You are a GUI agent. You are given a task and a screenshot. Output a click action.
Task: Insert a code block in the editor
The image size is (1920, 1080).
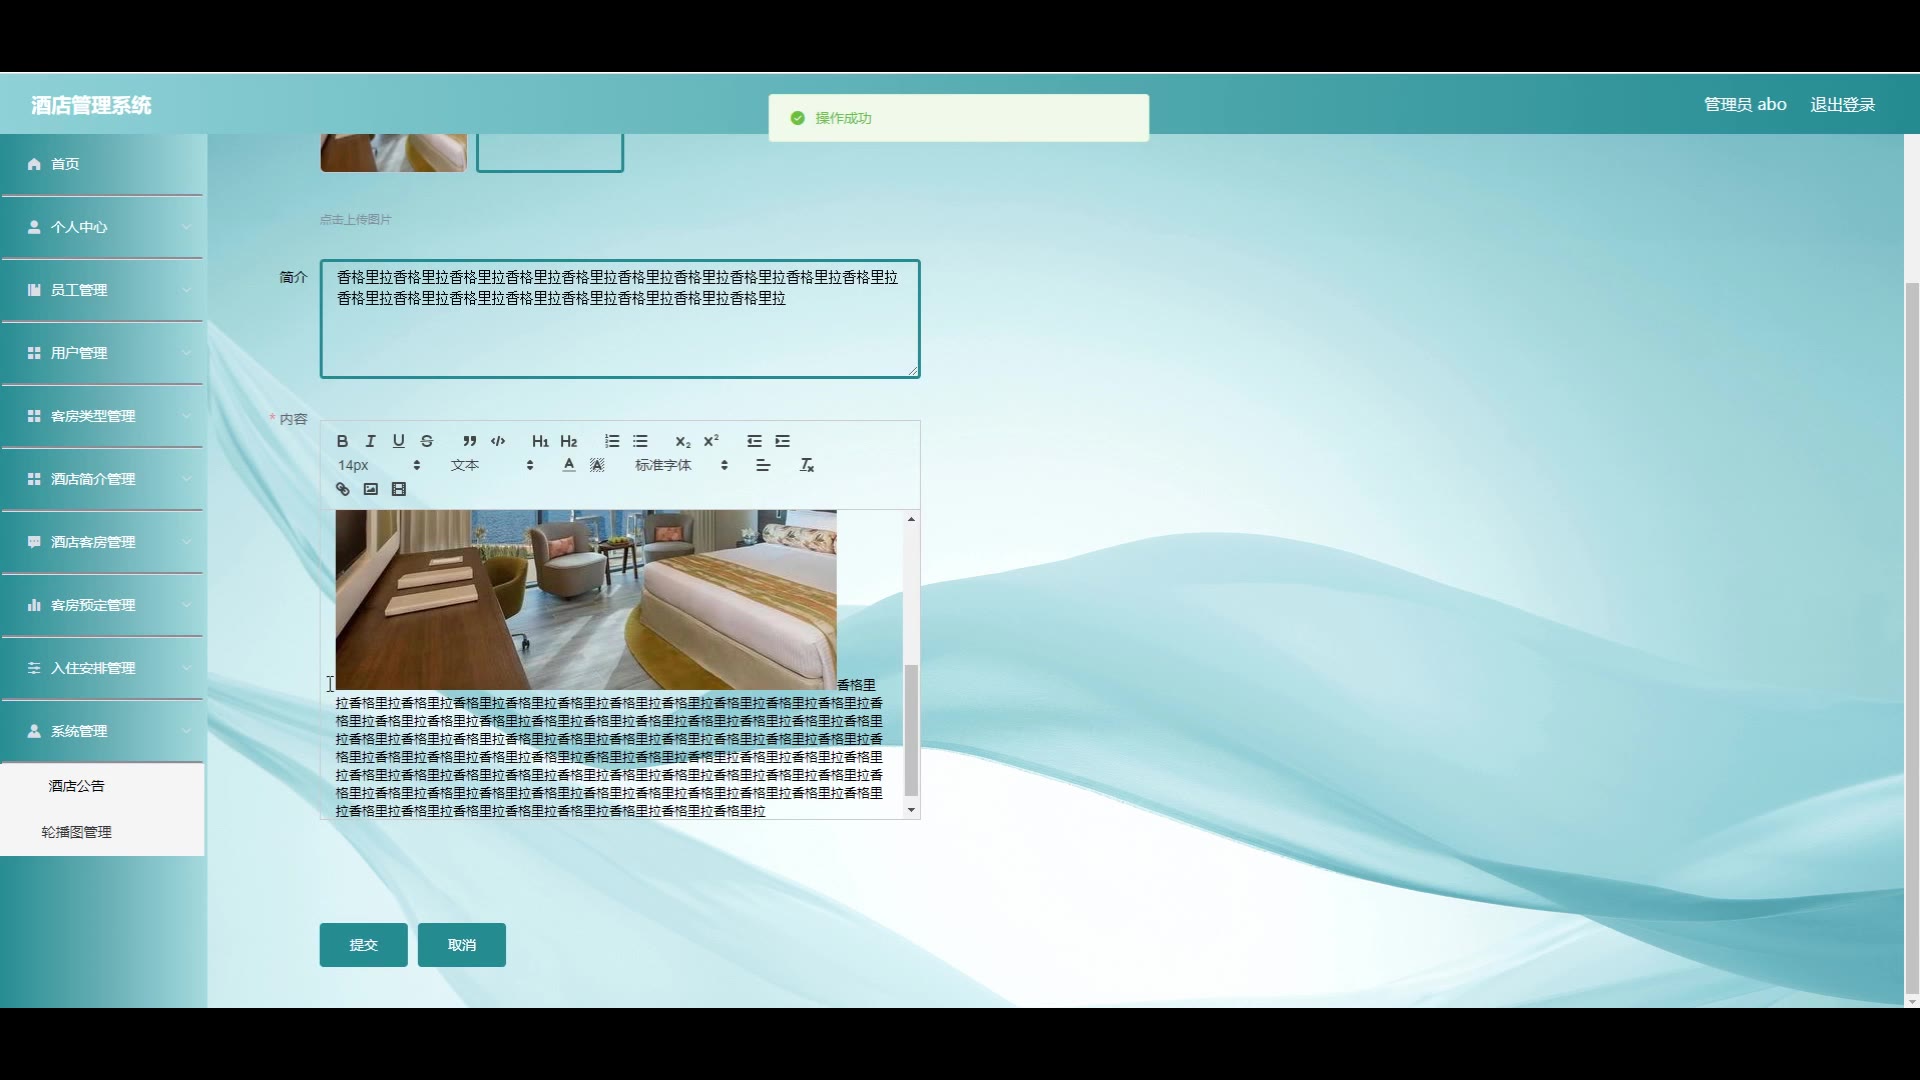498,441
